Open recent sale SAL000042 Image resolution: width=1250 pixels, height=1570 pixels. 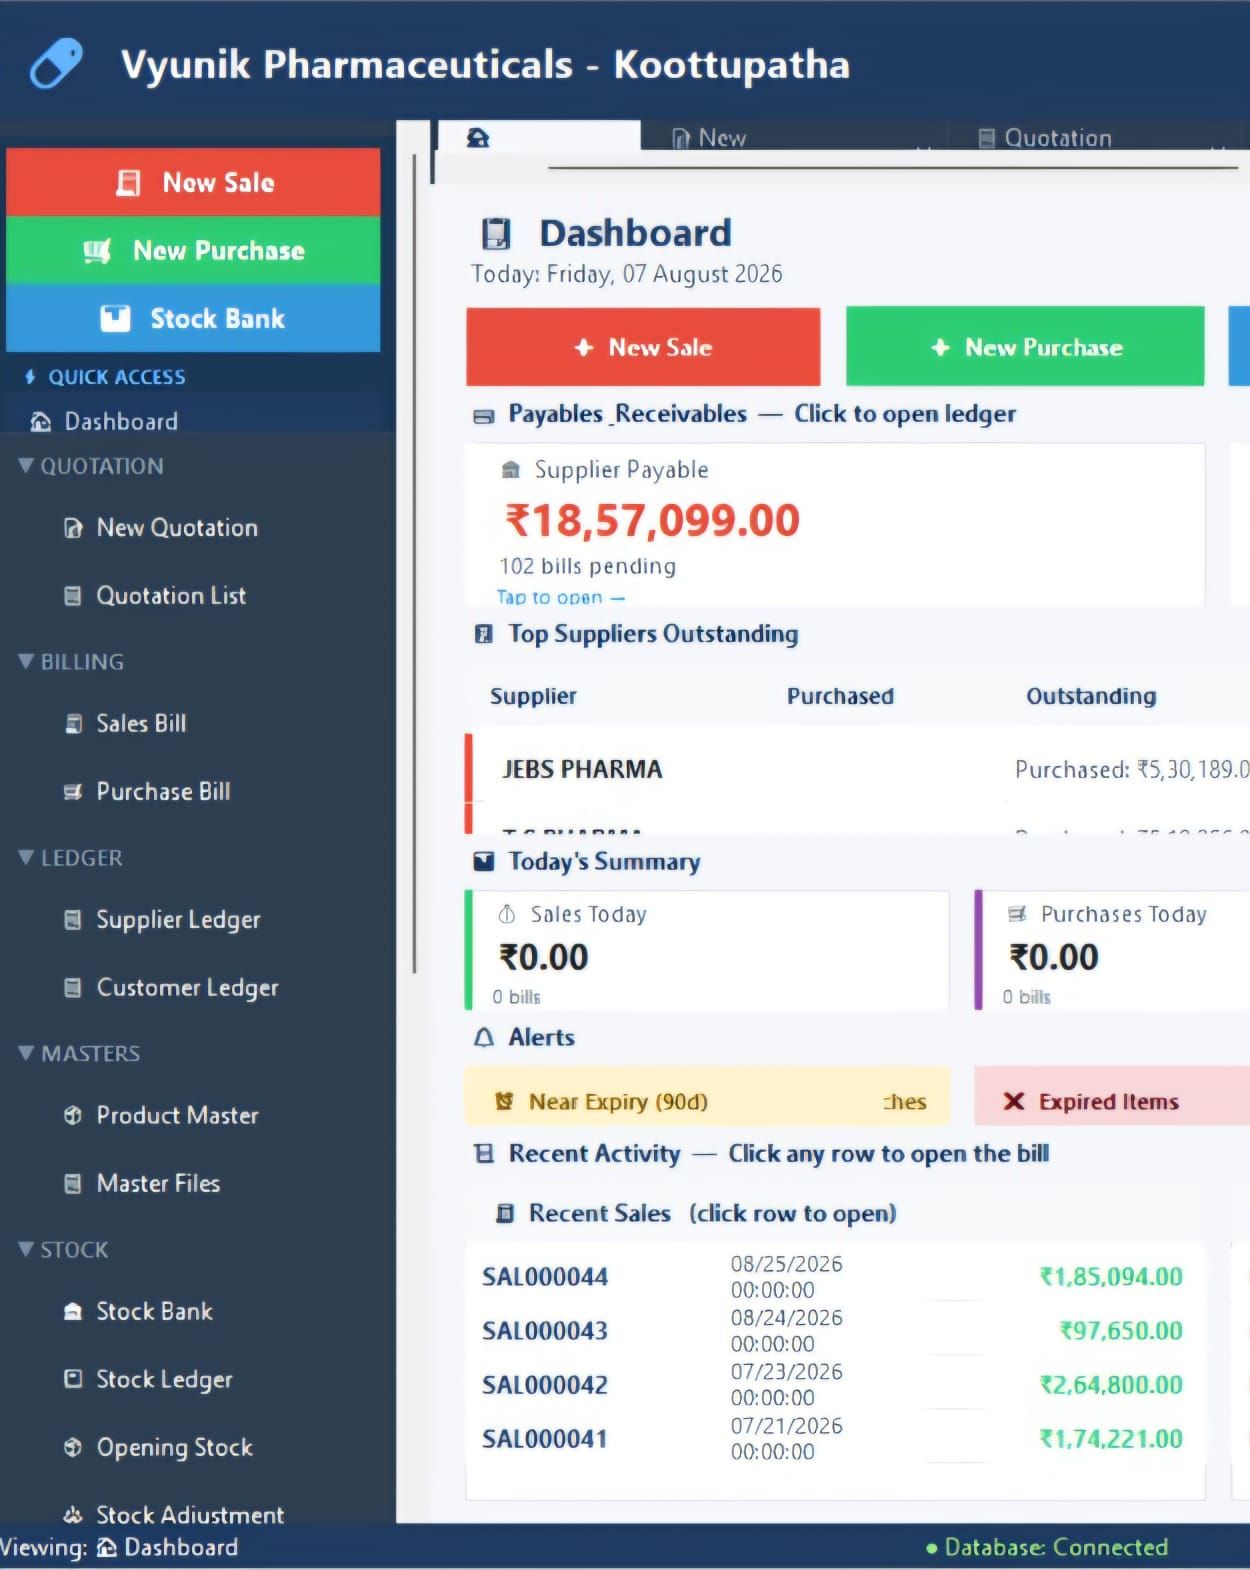pos(835,1385)
